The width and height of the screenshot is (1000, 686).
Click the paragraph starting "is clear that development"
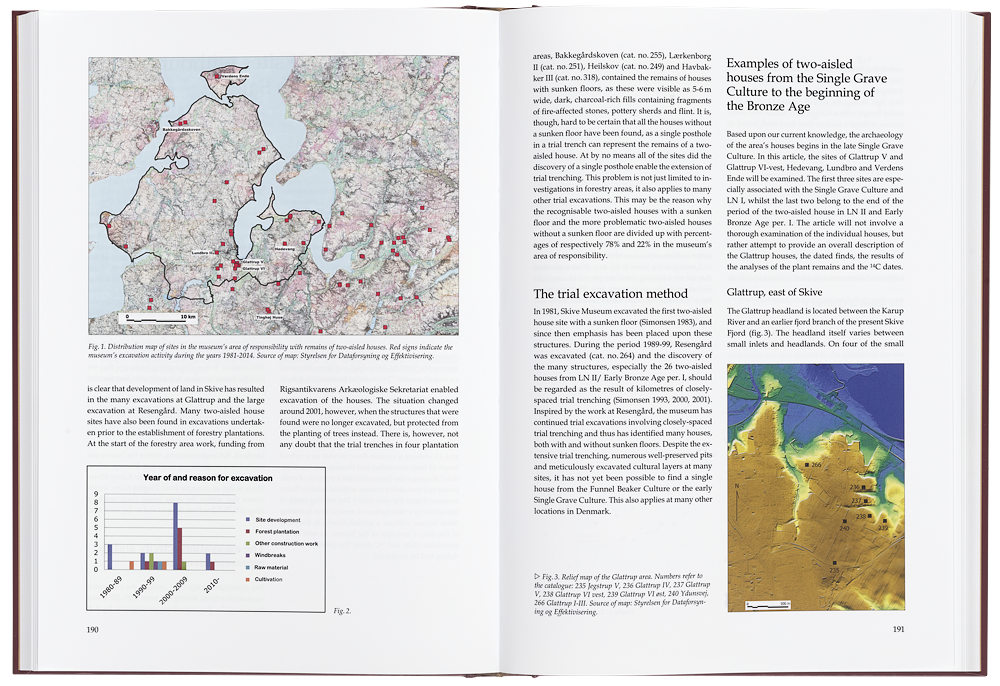click(x=176, y=417)
